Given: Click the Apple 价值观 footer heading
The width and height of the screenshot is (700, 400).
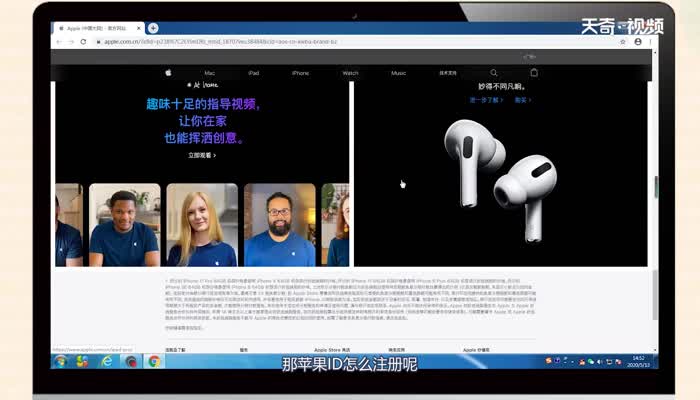Looking at the screenshot, I should click(x=476, y=350).
